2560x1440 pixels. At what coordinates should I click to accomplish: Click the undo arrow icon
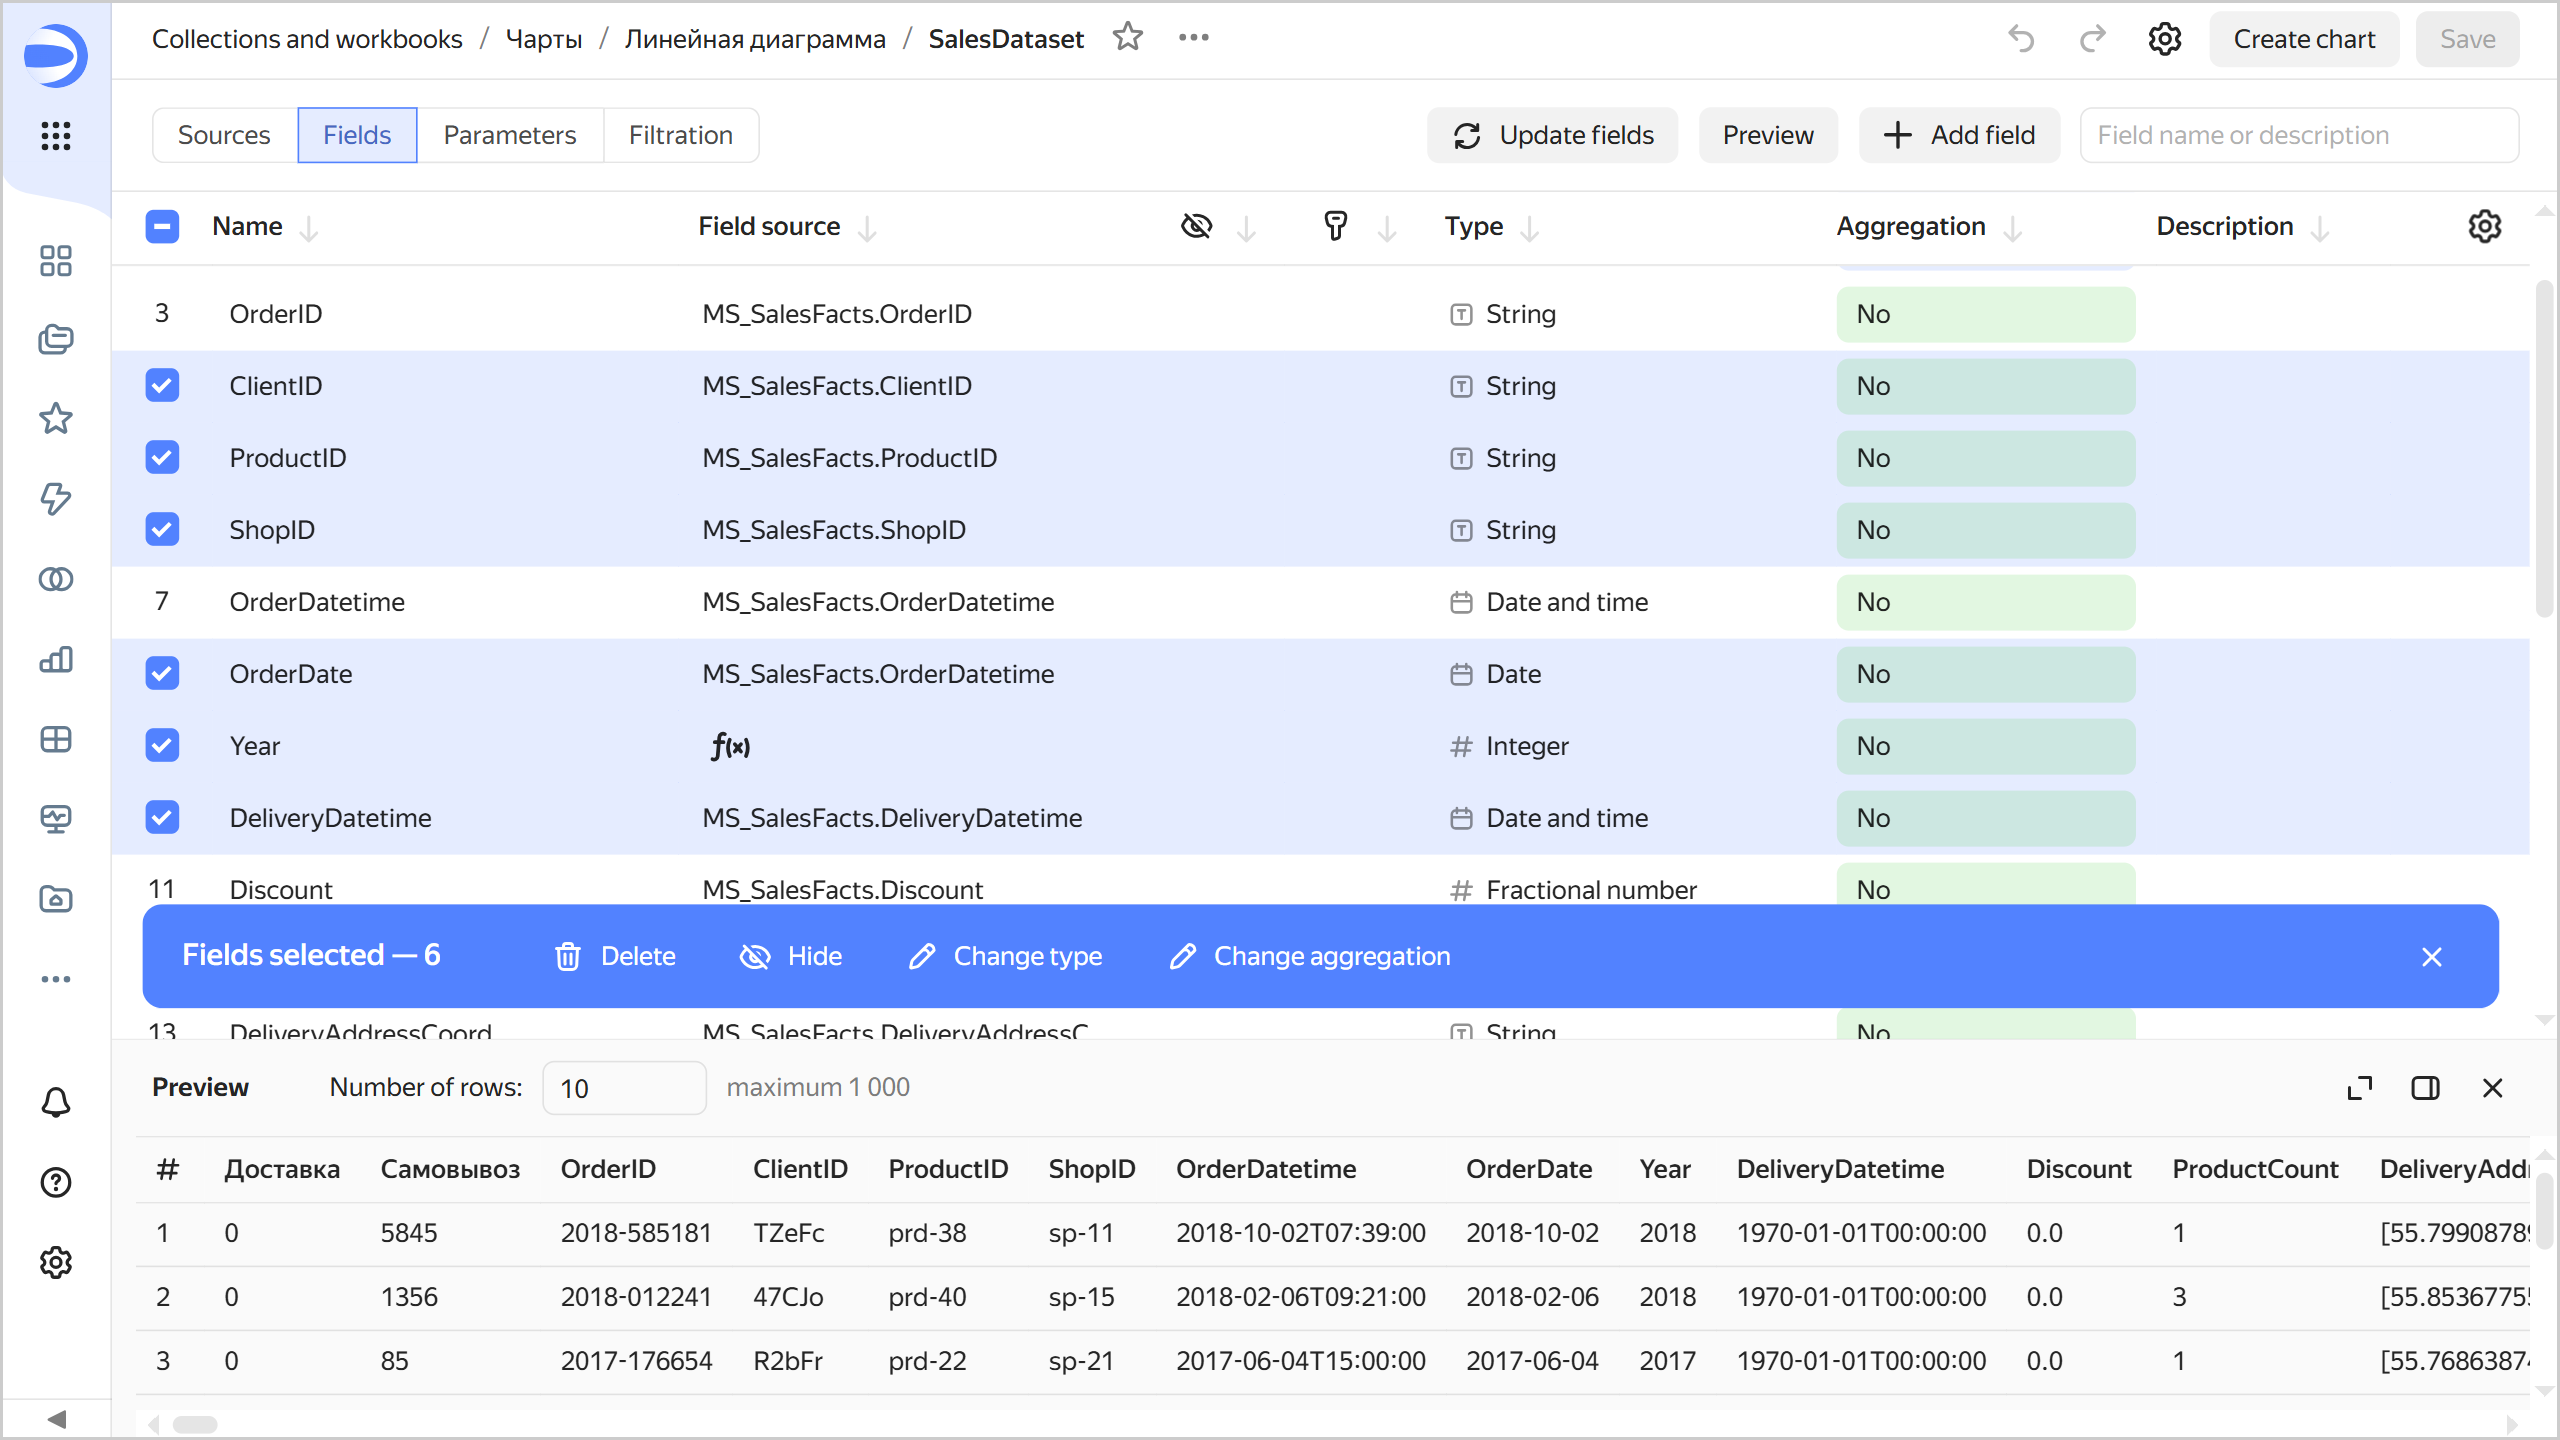point(2021,39)
